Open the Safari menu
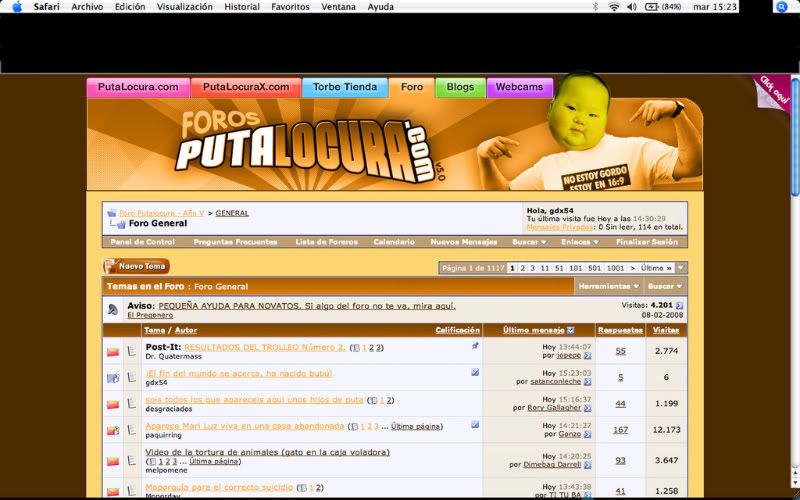 click(46, 7)
